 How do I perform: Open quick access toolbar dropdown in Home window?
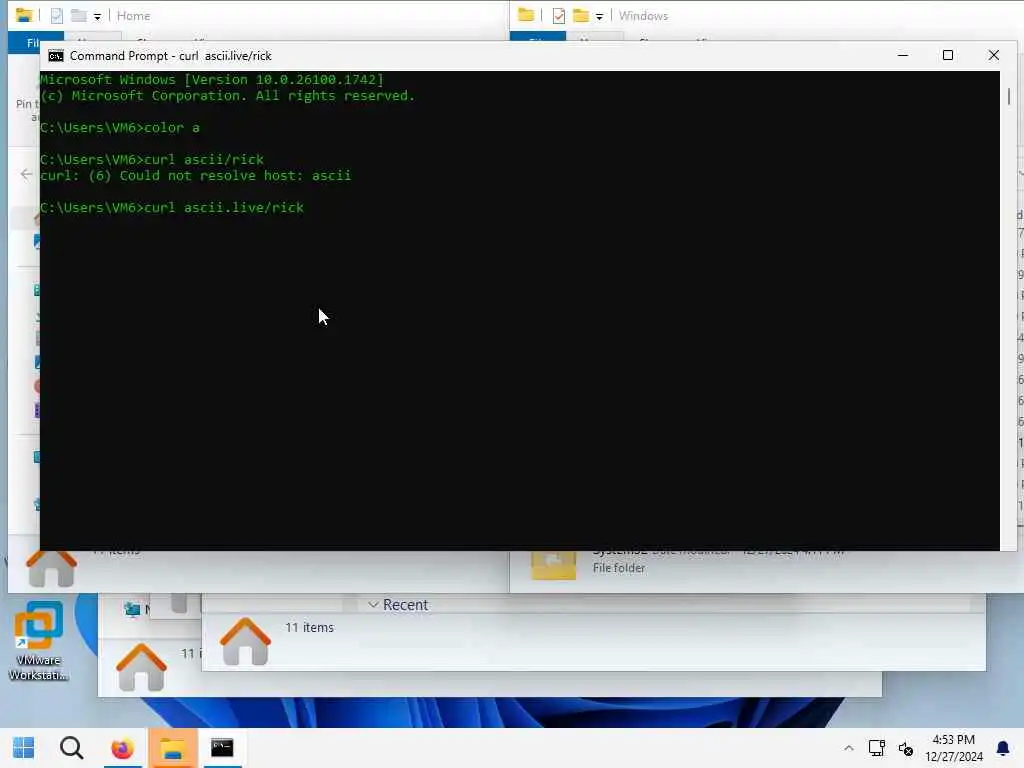[x=97, y=17]
